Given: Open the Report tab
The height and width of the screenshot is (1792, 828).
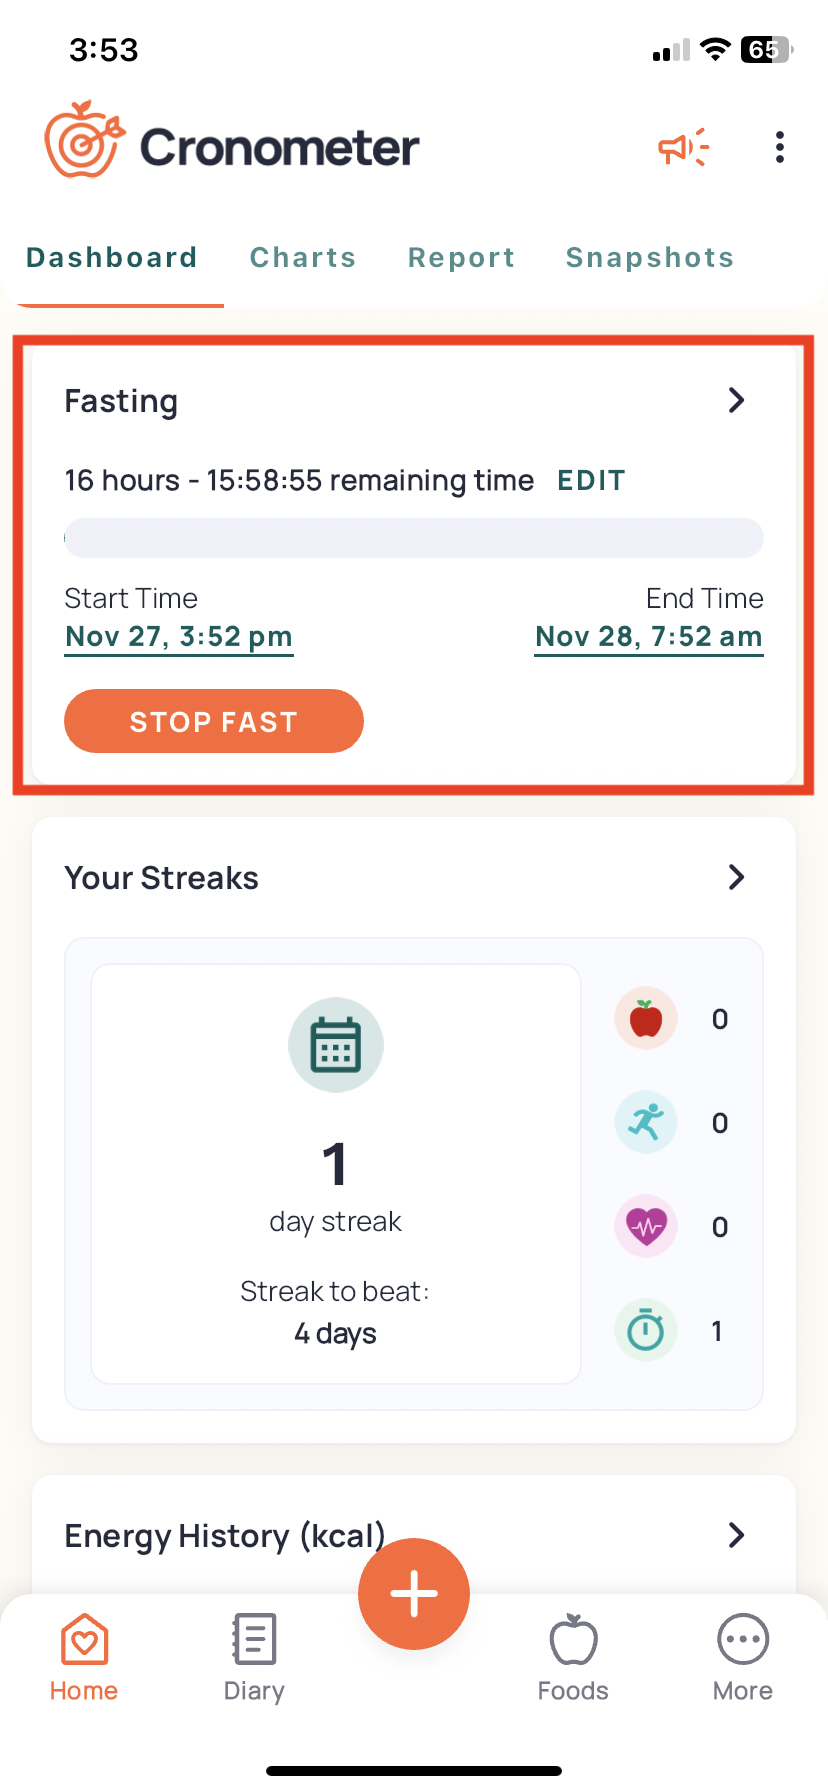Looking at the screenshot, I should (x=461, y=257).
